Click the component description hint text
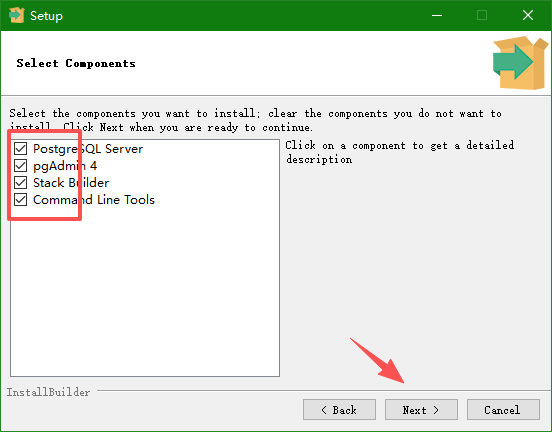 point(400,152)
